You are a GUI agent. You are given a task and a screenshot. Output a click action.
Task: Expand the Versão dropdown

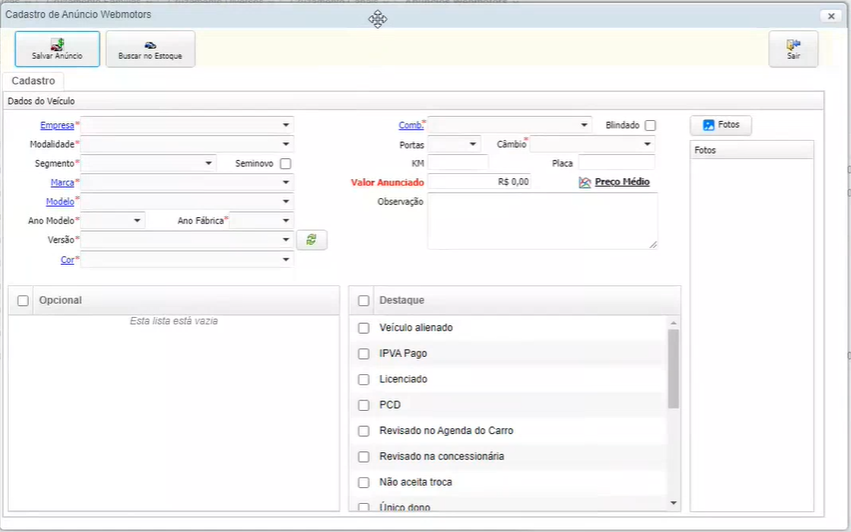click(285, 239)
